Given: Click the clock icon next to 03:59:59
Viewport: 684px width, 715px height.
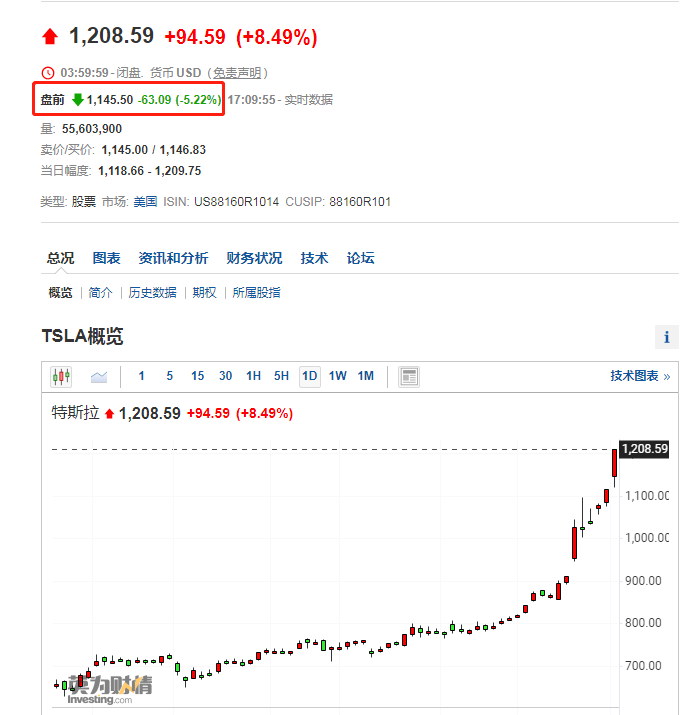Looking at the screenshot, I should point(48,73).
